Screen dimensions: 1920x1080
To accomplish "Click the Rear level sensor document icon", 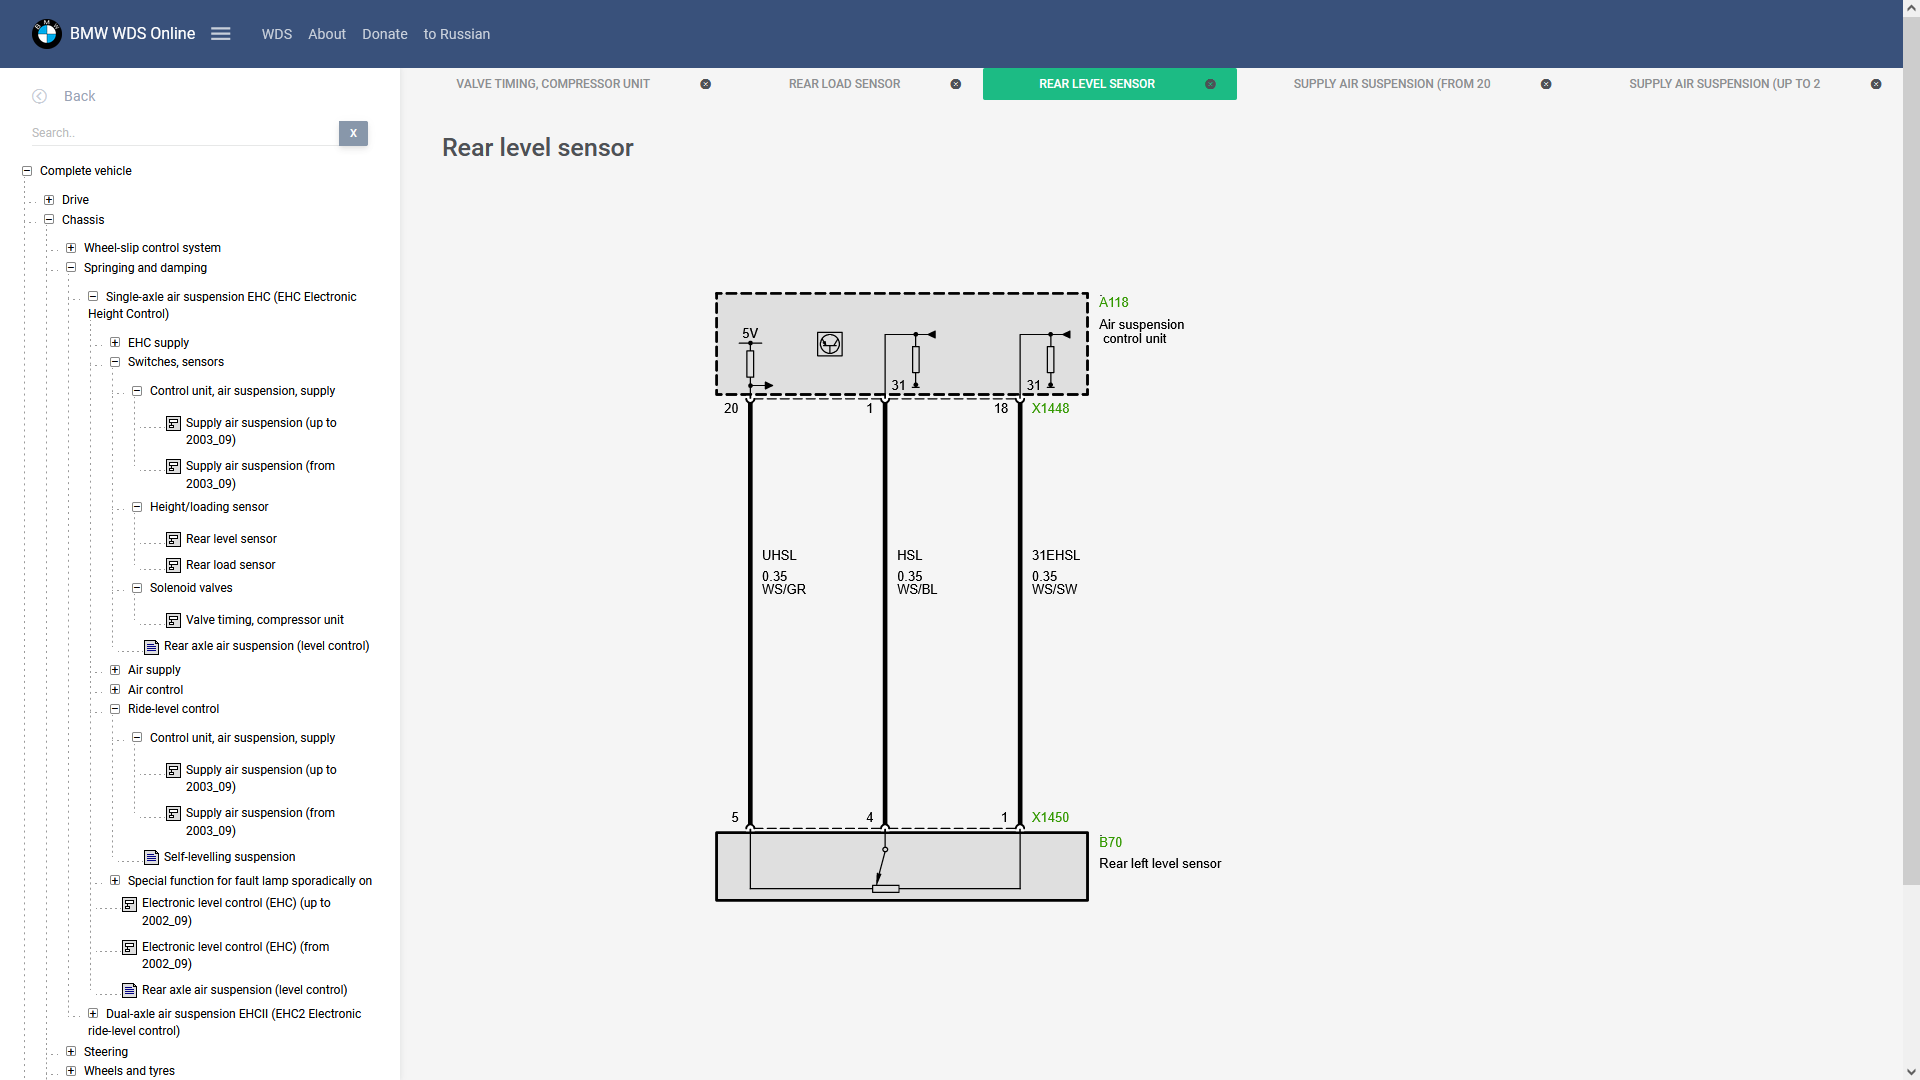I will point(173,539).
